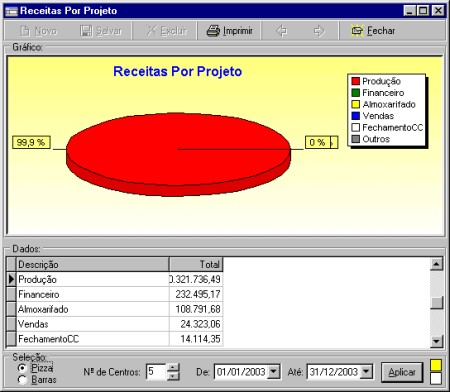Open the De date dropdown
The height and width of the screenshot is (392, 450).
[274, 372]
